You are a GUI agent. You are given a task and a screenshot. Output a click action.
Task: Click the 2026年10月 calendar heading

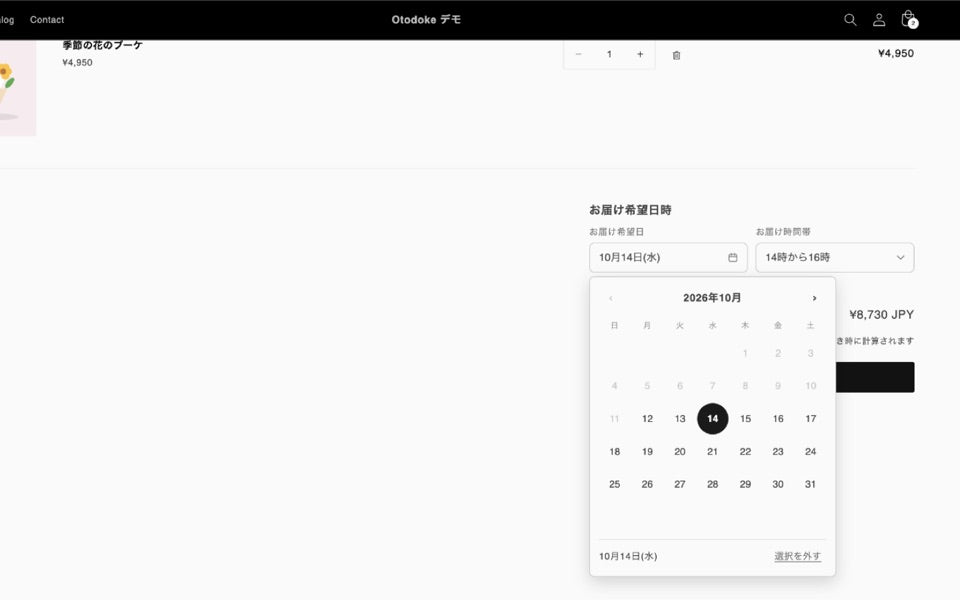pyautogui.click(x=712, y=298)
